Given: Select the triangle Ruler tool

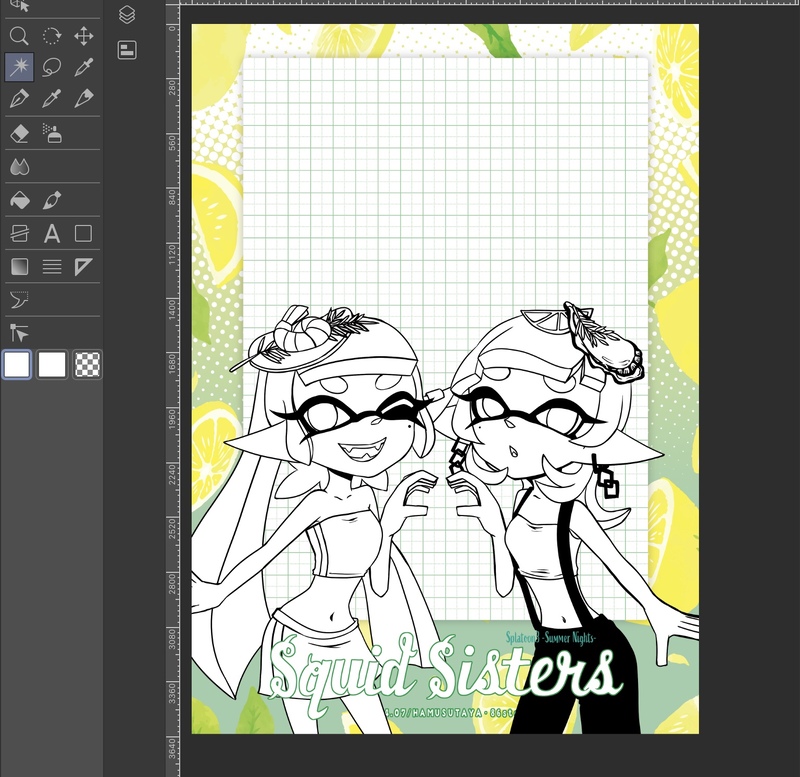Looking at the screenshot, I should click(84, 267).
